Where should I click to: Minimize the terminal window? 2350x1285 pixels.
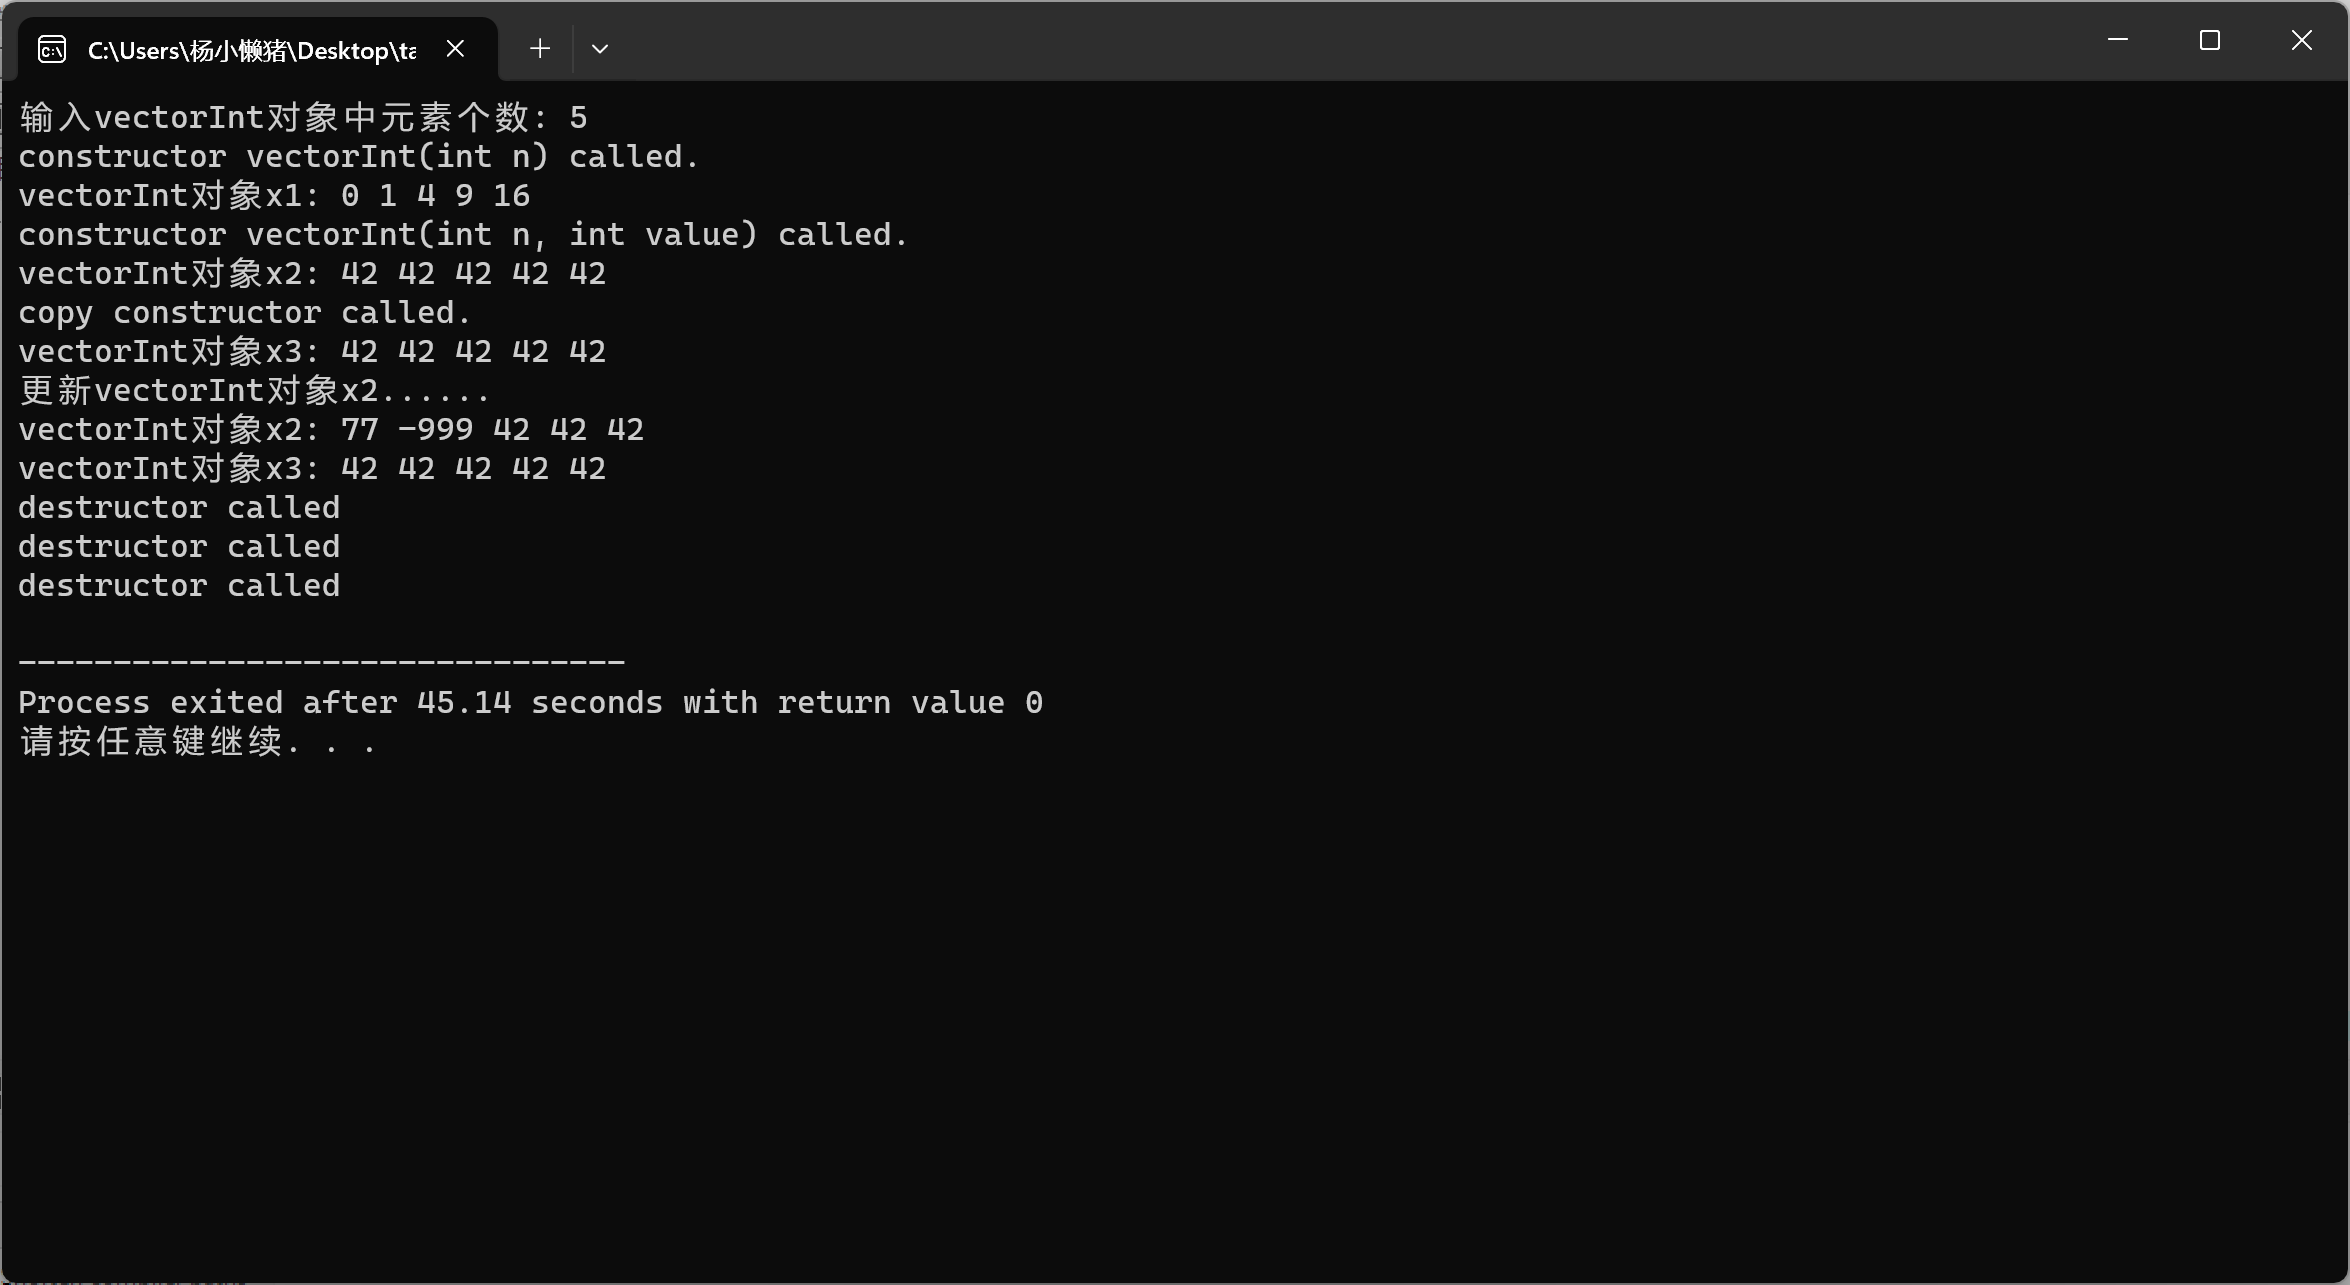pyautogui.click(x=2117, y=40)
